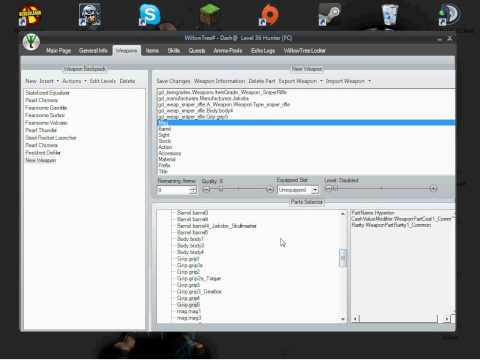Select mag.mag1 in the parts tree
Image resolution: width=480 pixels, height=360 pixels.
point(188,311)
